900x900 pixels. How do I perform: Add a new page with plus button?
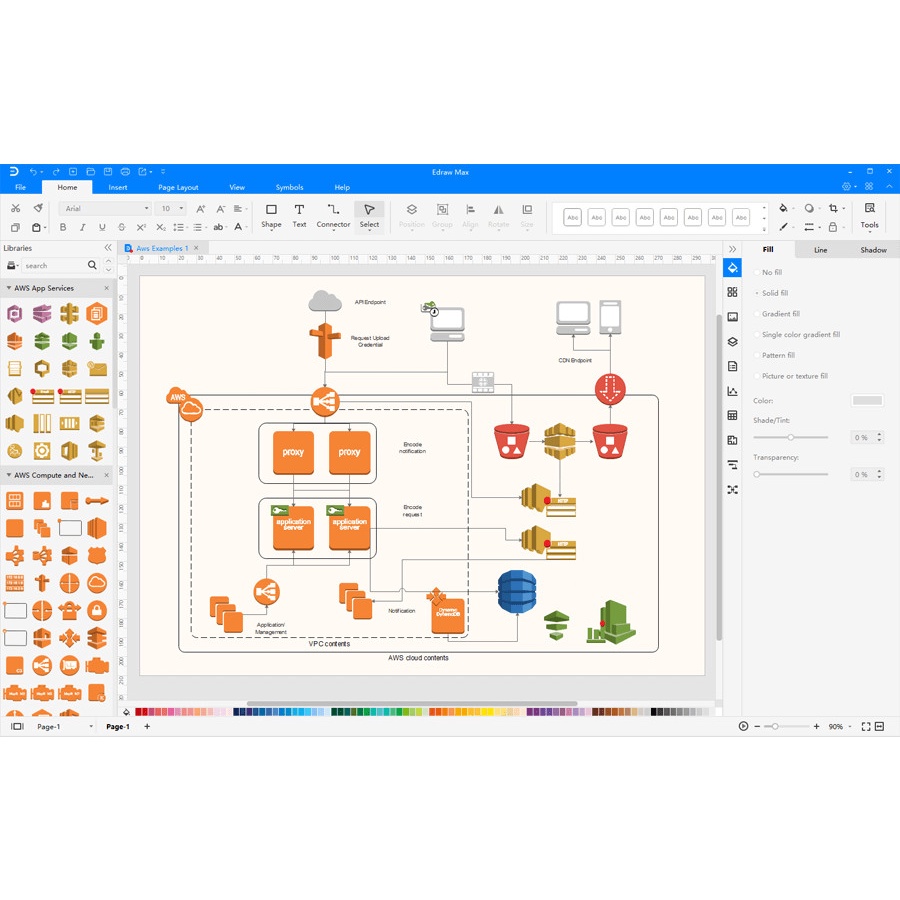(x=147, y=726)
